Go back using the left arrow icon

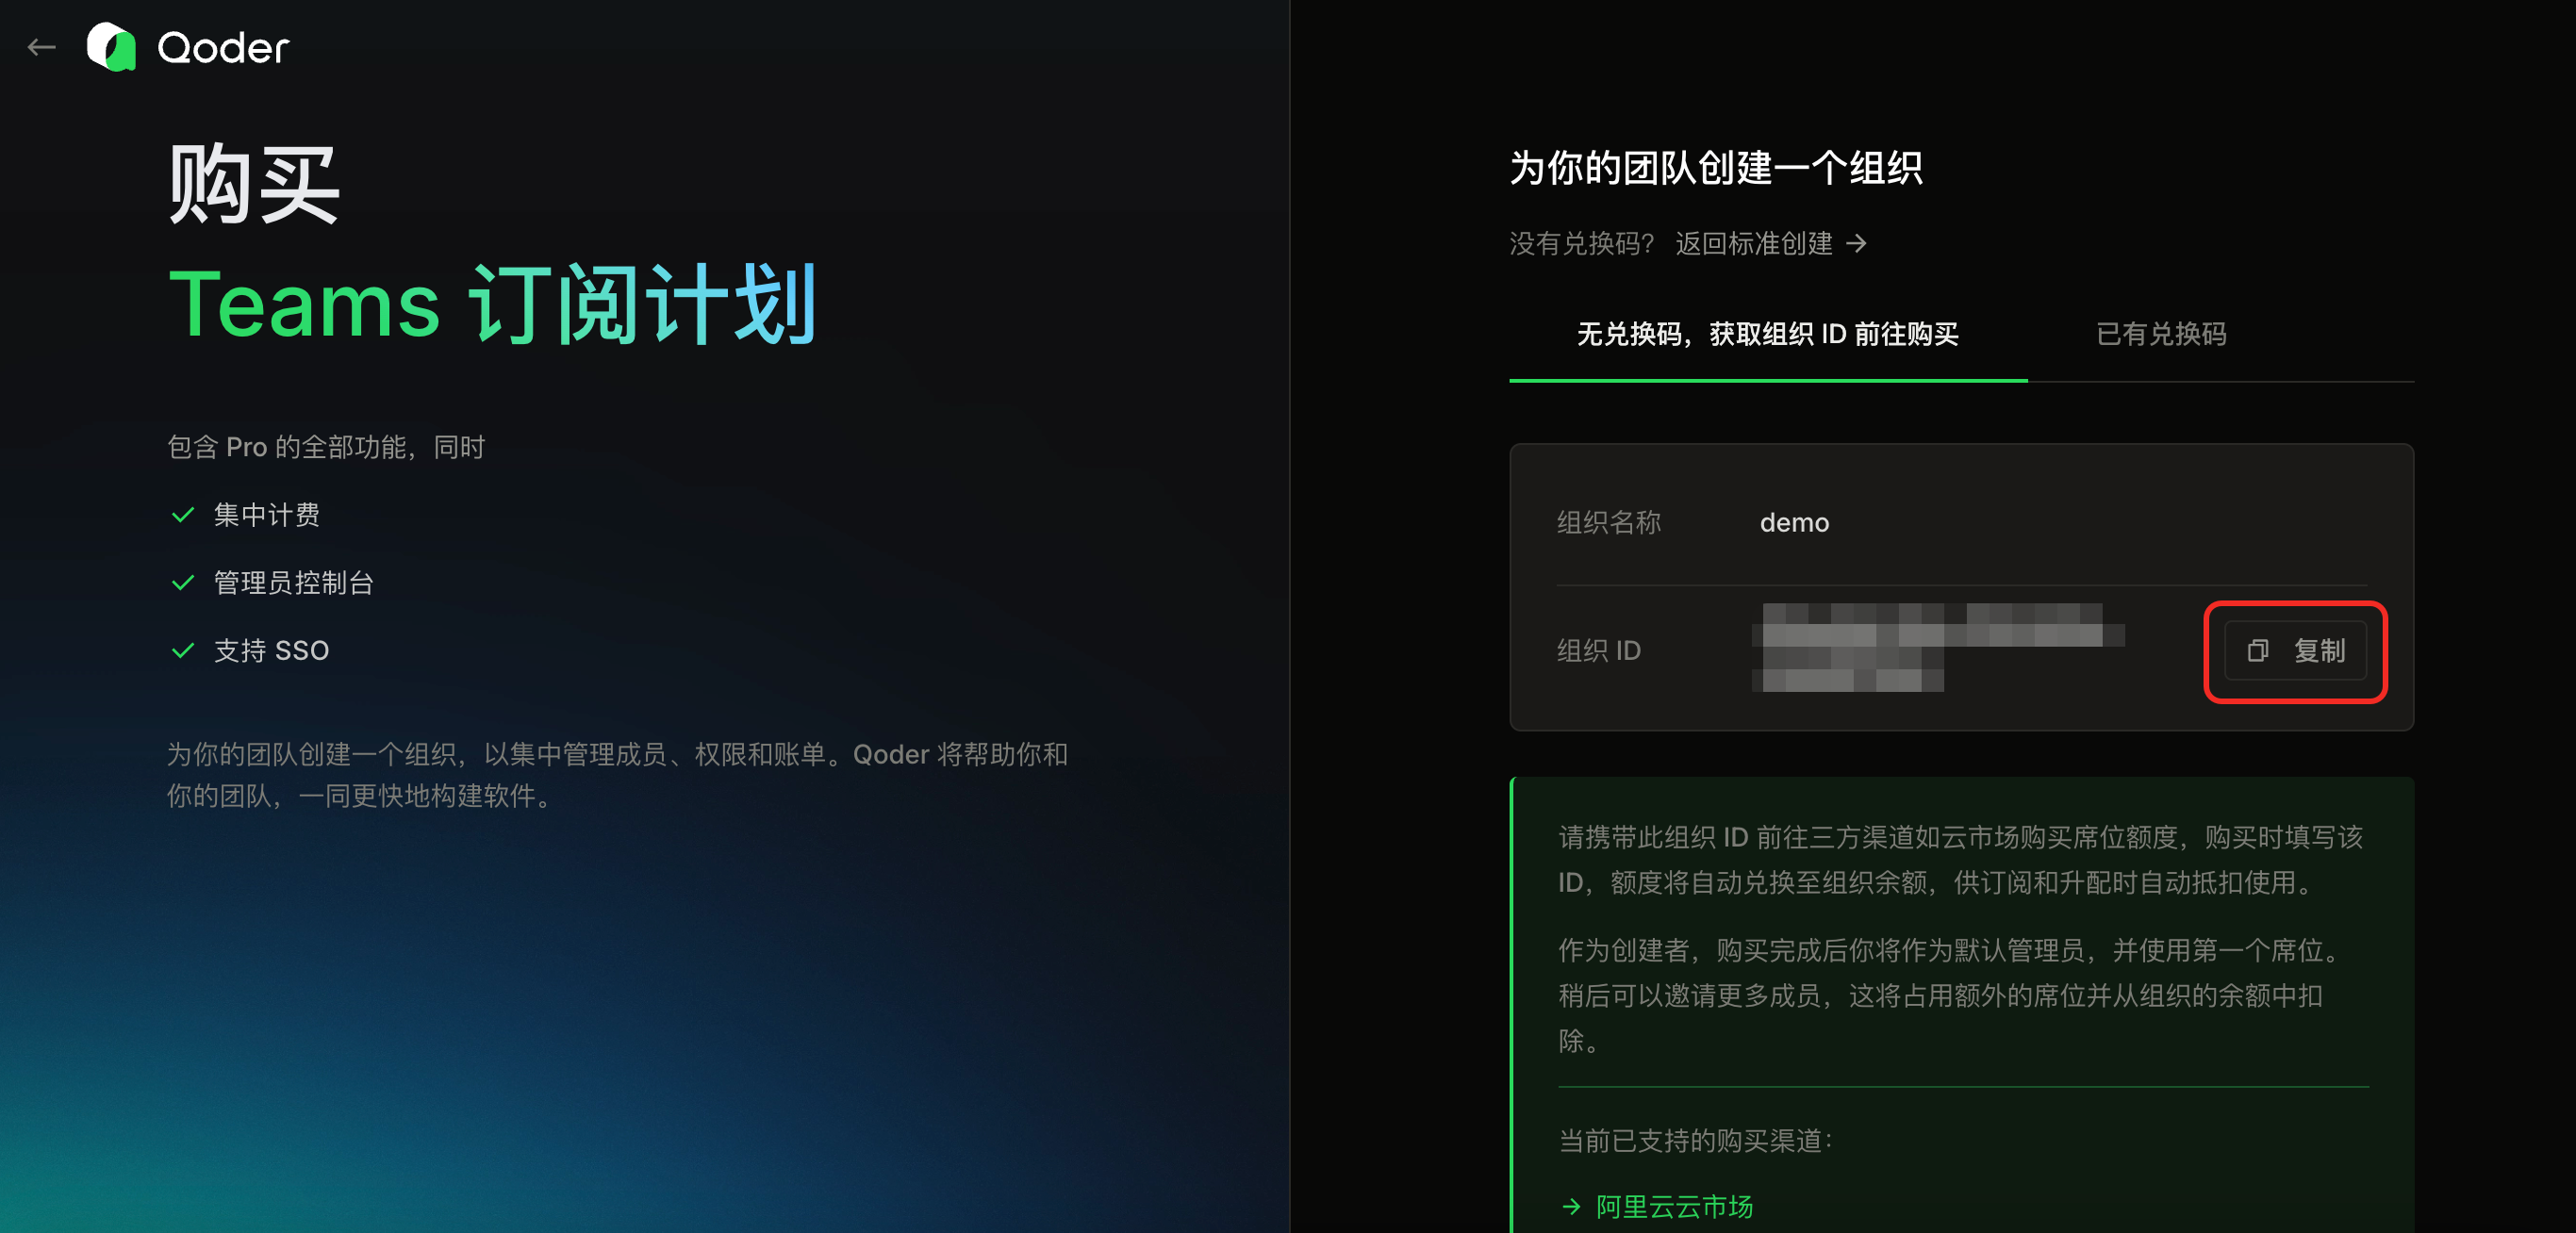[x=41, y=47]
